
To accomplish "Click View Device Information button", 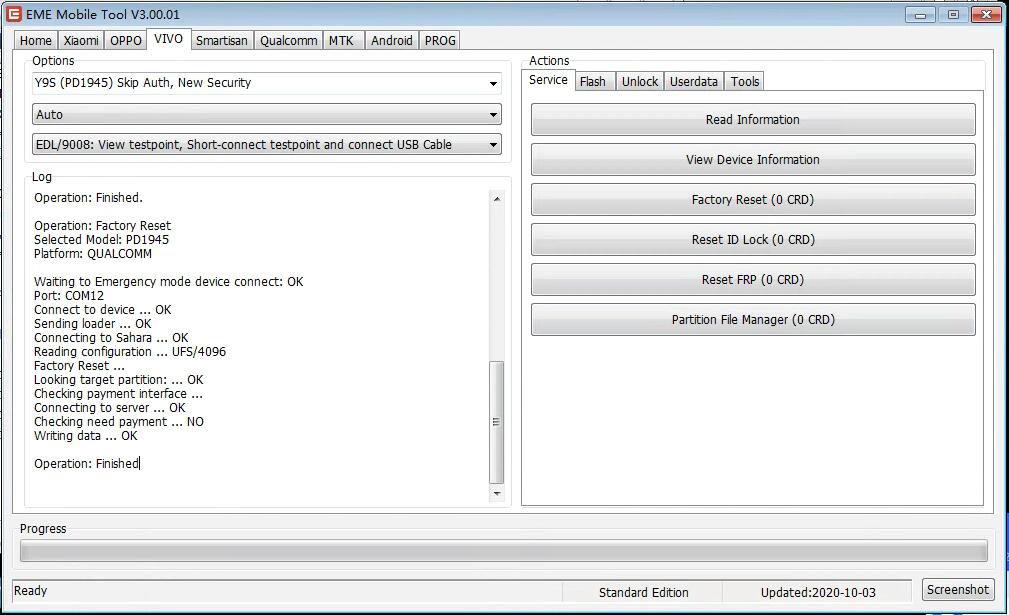I will point(753,160).
